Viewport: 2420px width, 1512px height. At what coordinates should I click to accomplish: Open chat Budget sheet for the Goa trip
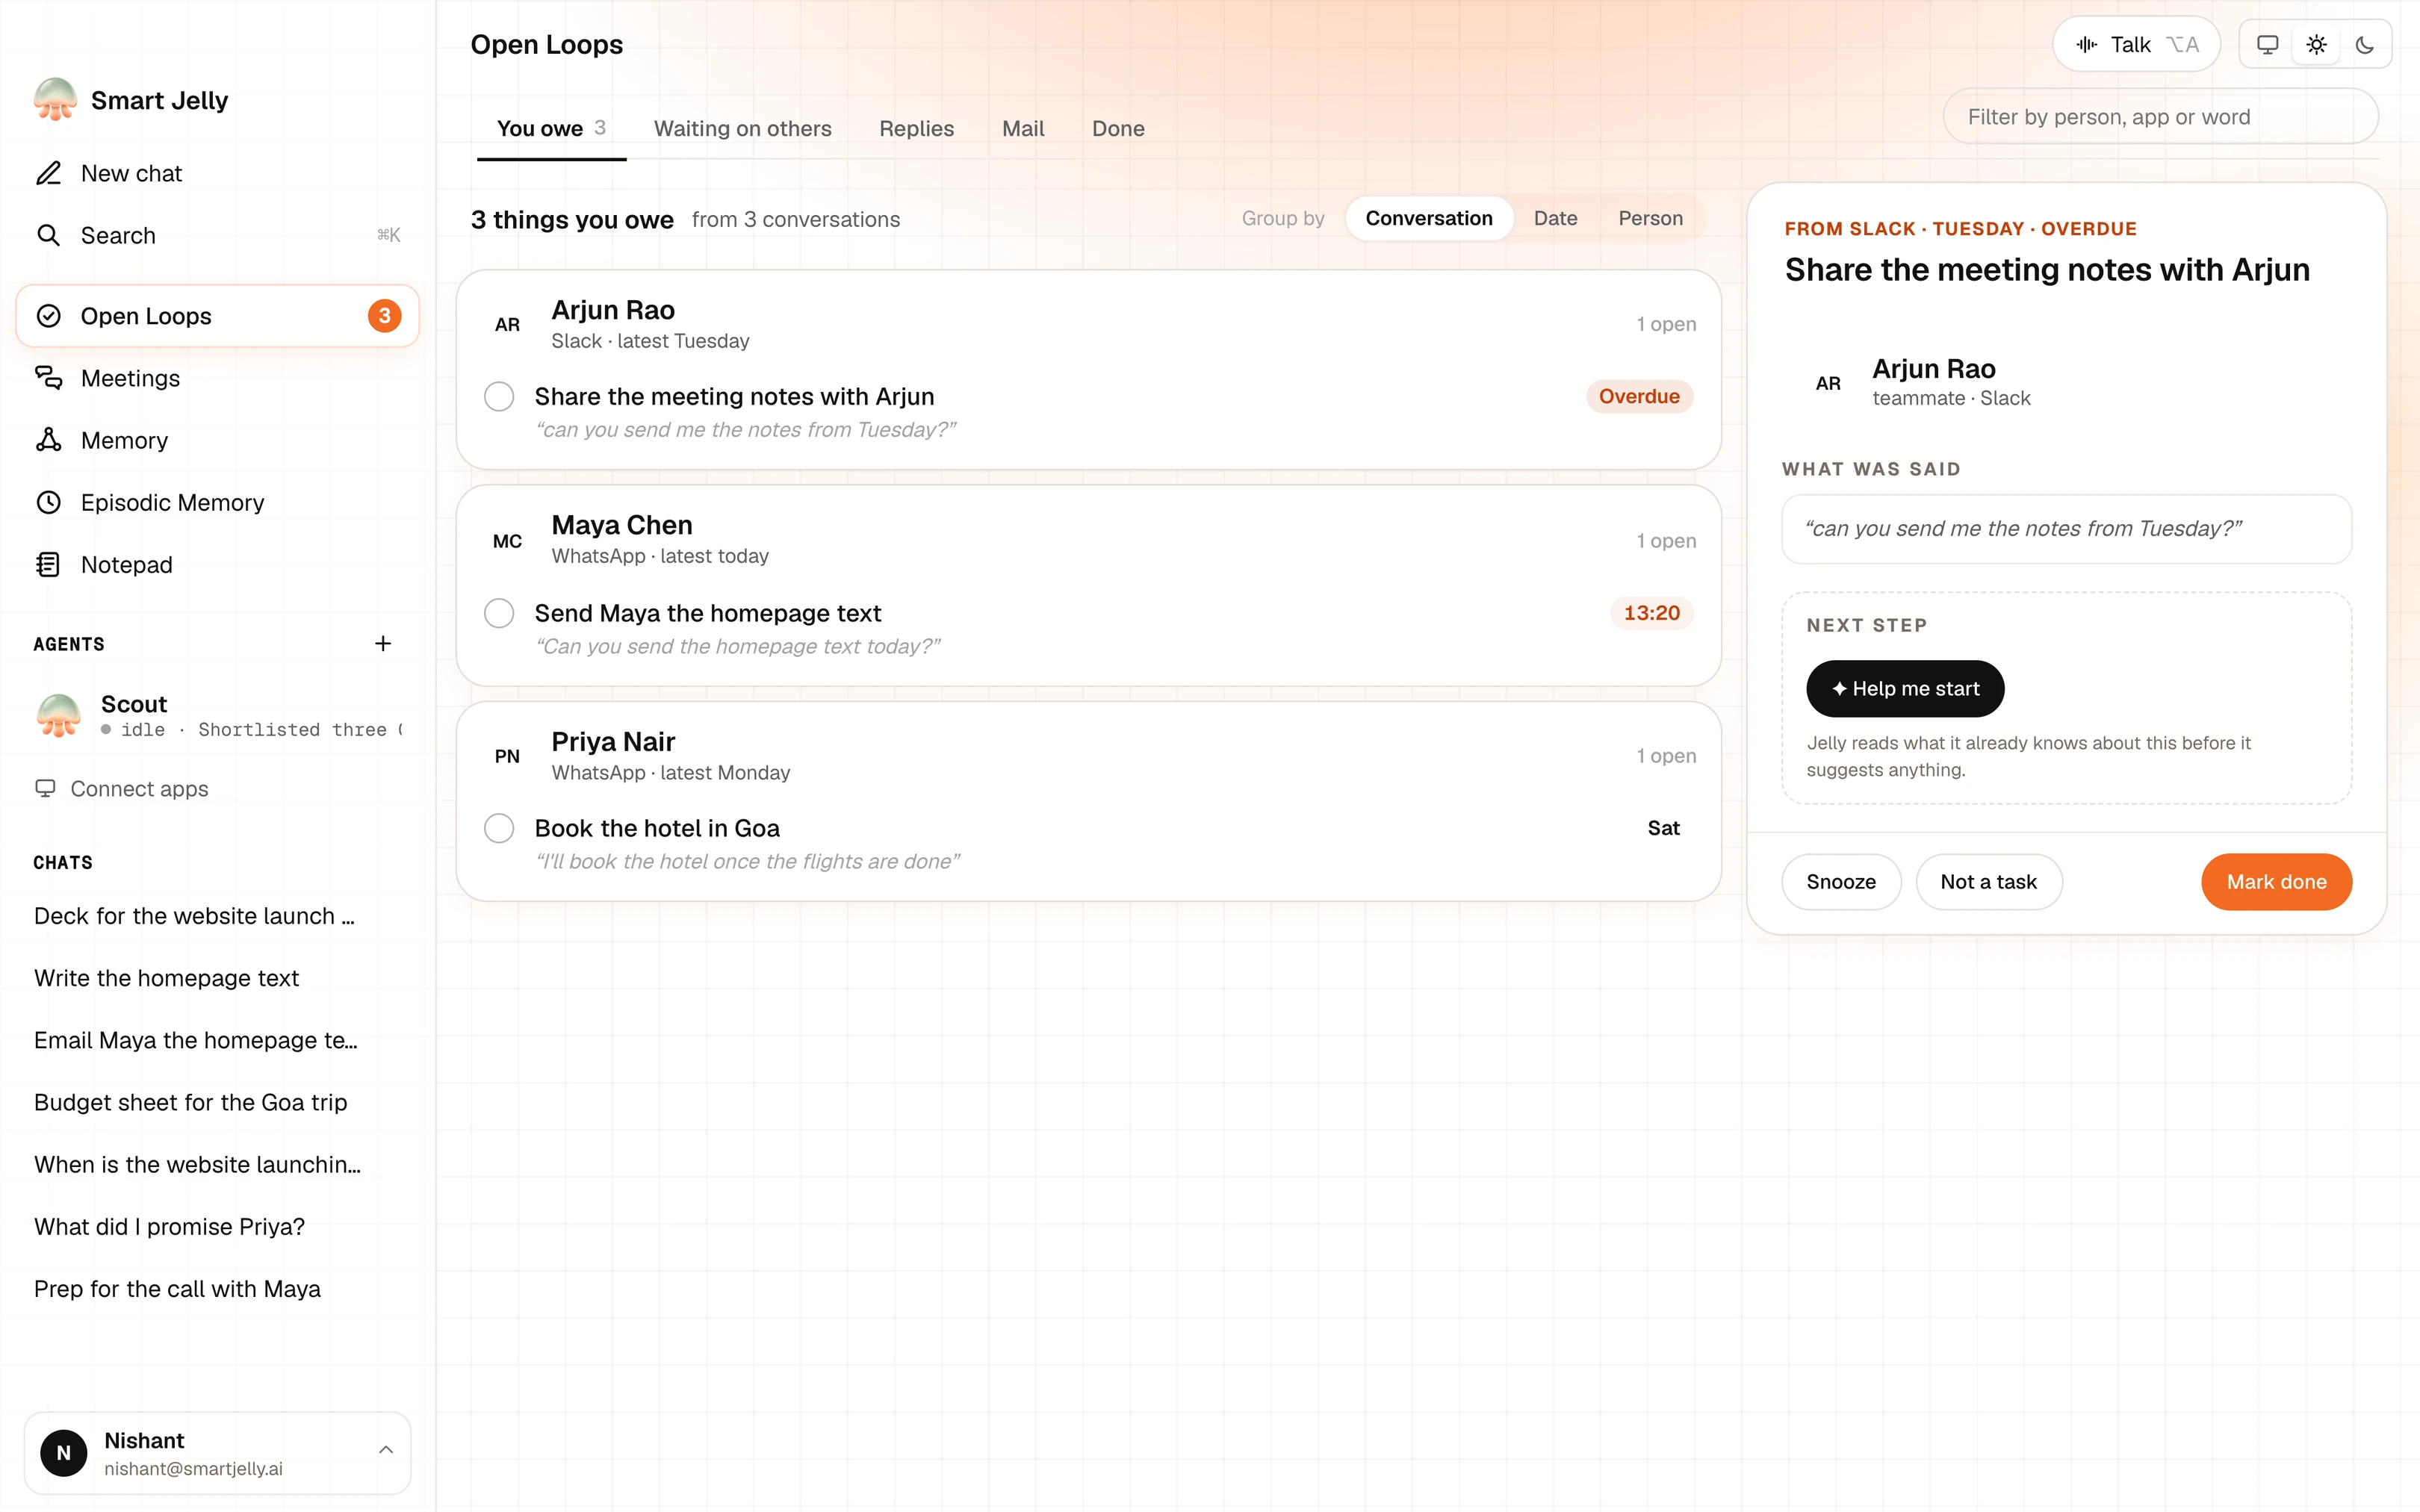click(190, 1102)
